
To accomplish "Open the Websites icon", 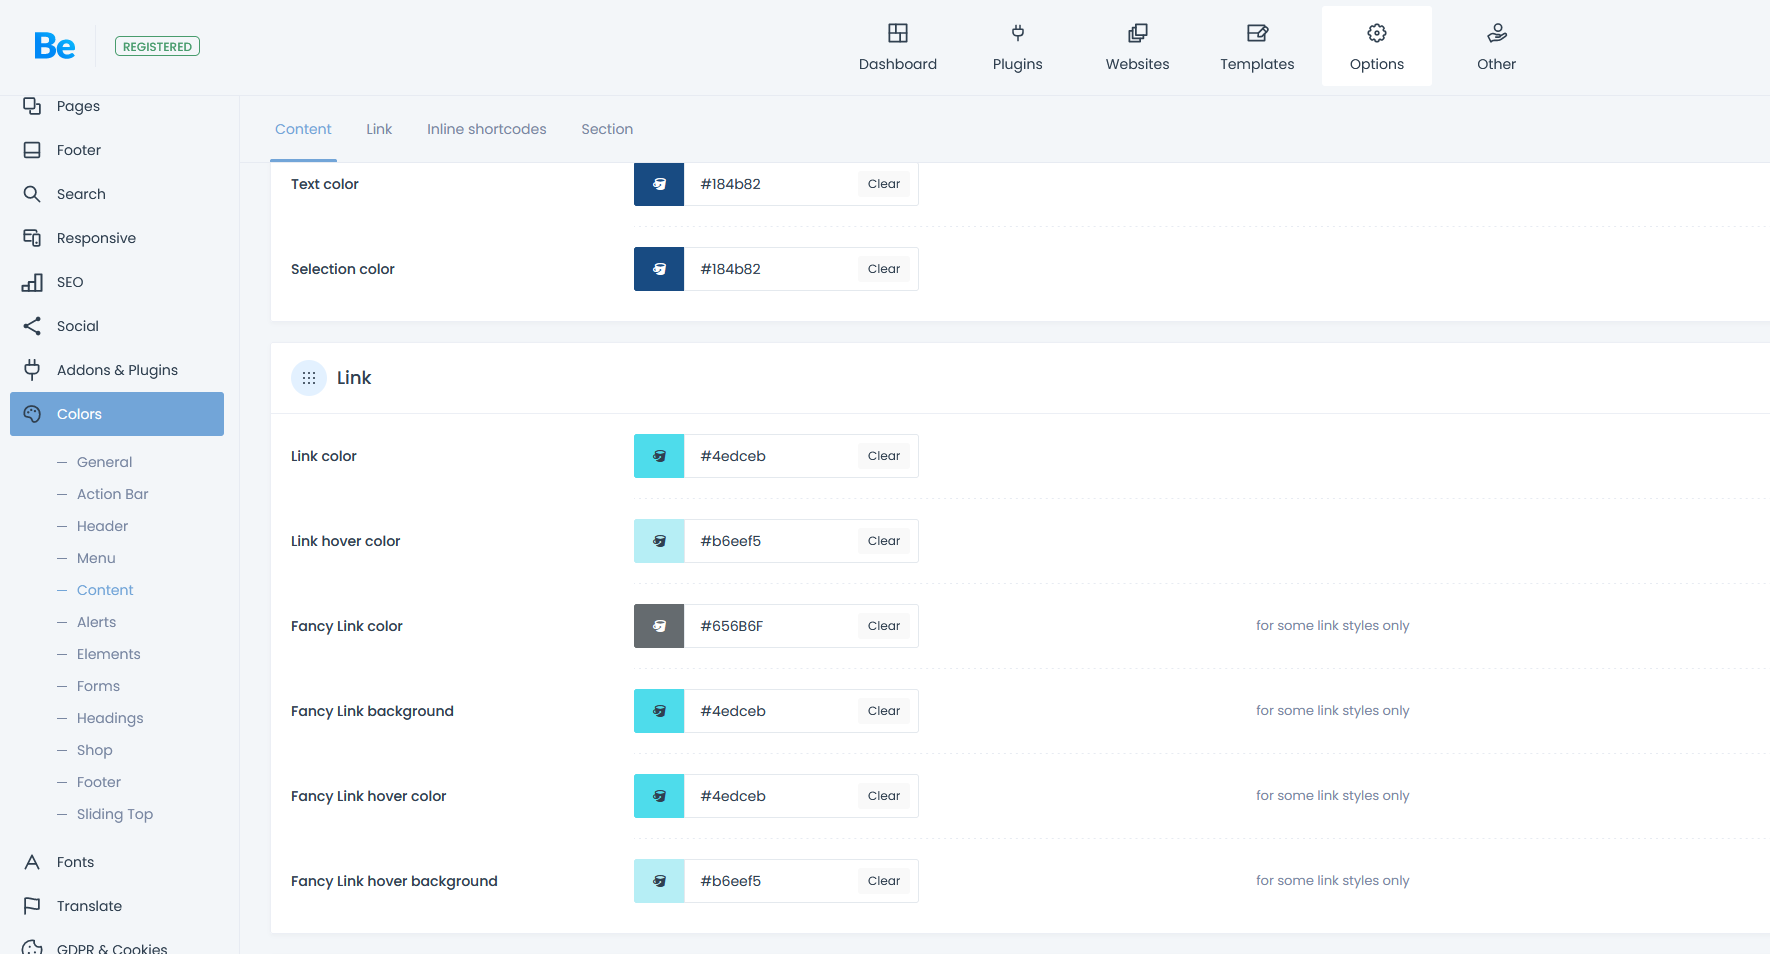I will click(1138, 33).
